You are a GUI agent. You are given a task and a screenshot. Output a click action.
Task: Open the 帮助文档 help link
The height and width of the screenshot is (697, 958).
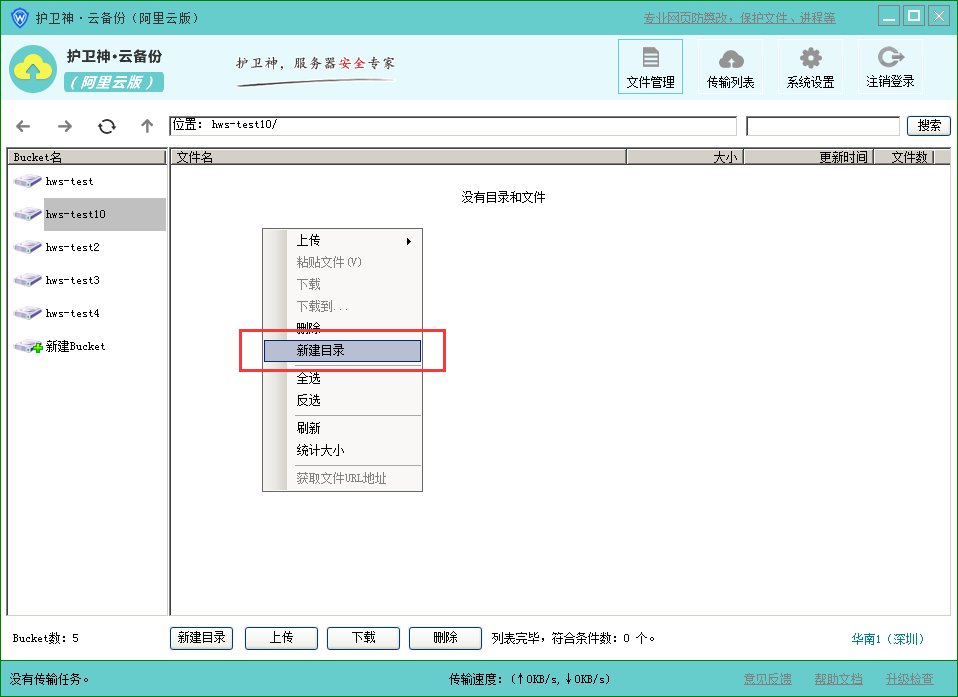[x=838, y=679]
